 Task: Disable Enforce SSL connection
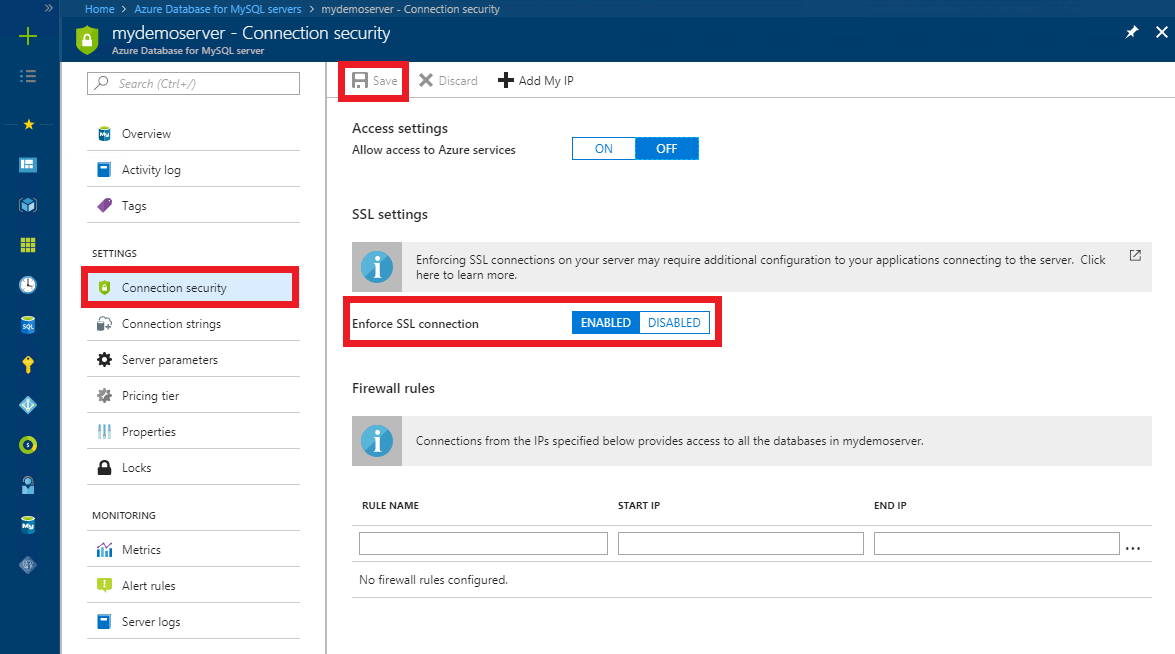674,322
